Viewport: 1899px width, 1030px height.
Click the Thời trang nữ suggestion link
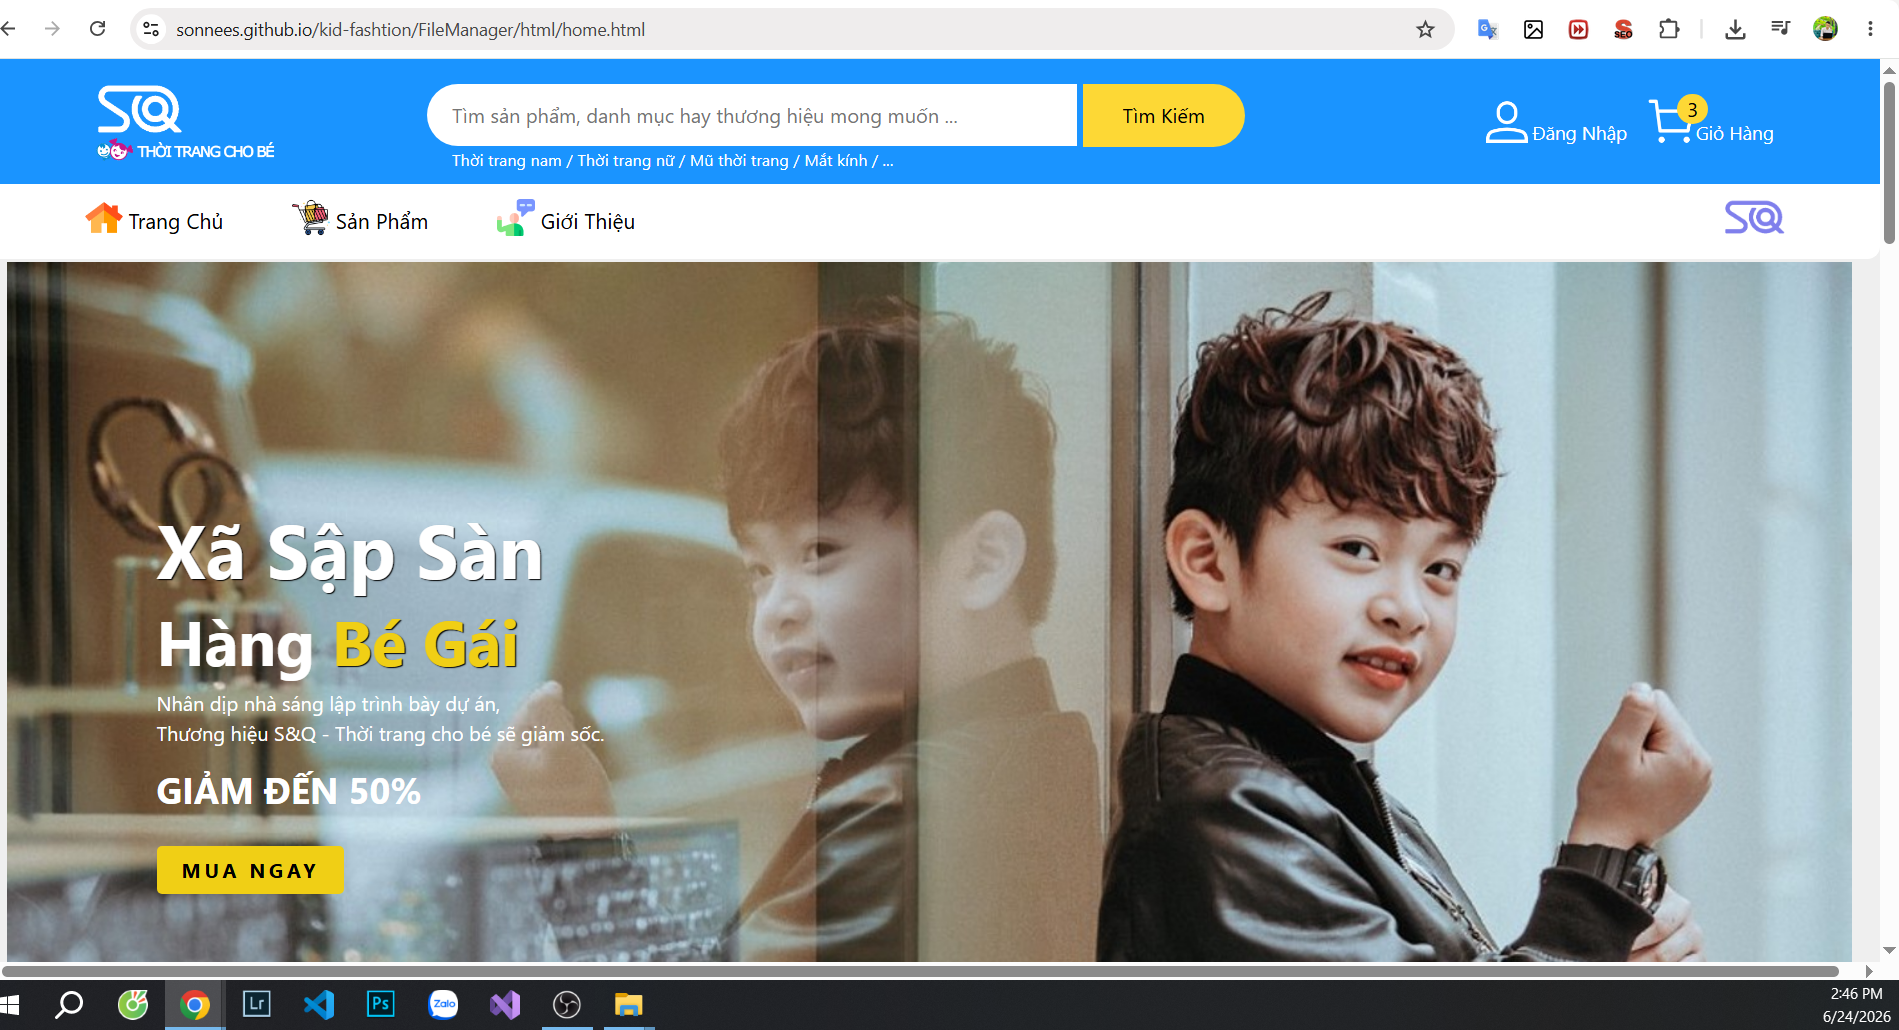pos(626,160)
